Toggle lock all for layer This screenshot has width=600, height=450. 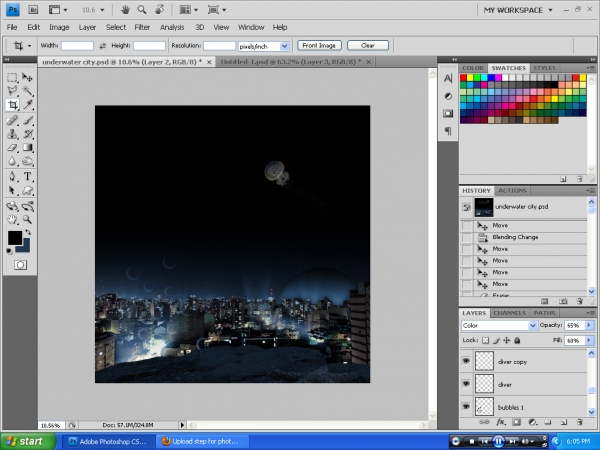(517, 340)
